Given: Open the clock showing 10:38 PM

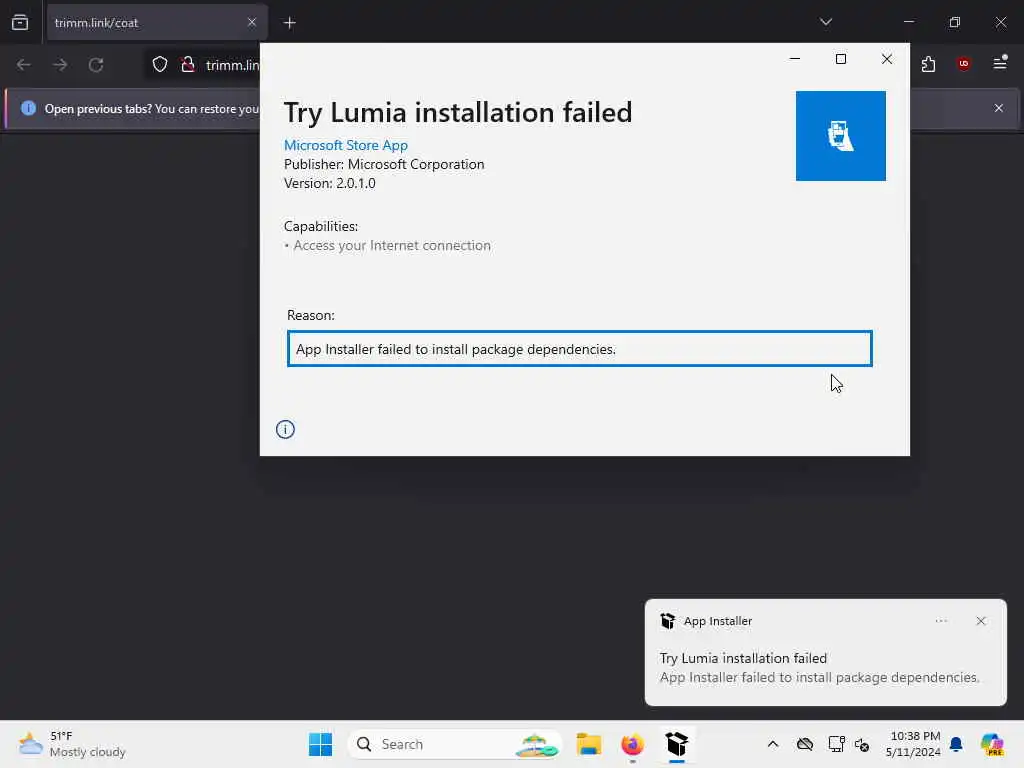Looking at the screenshot, I should [913, 744].
